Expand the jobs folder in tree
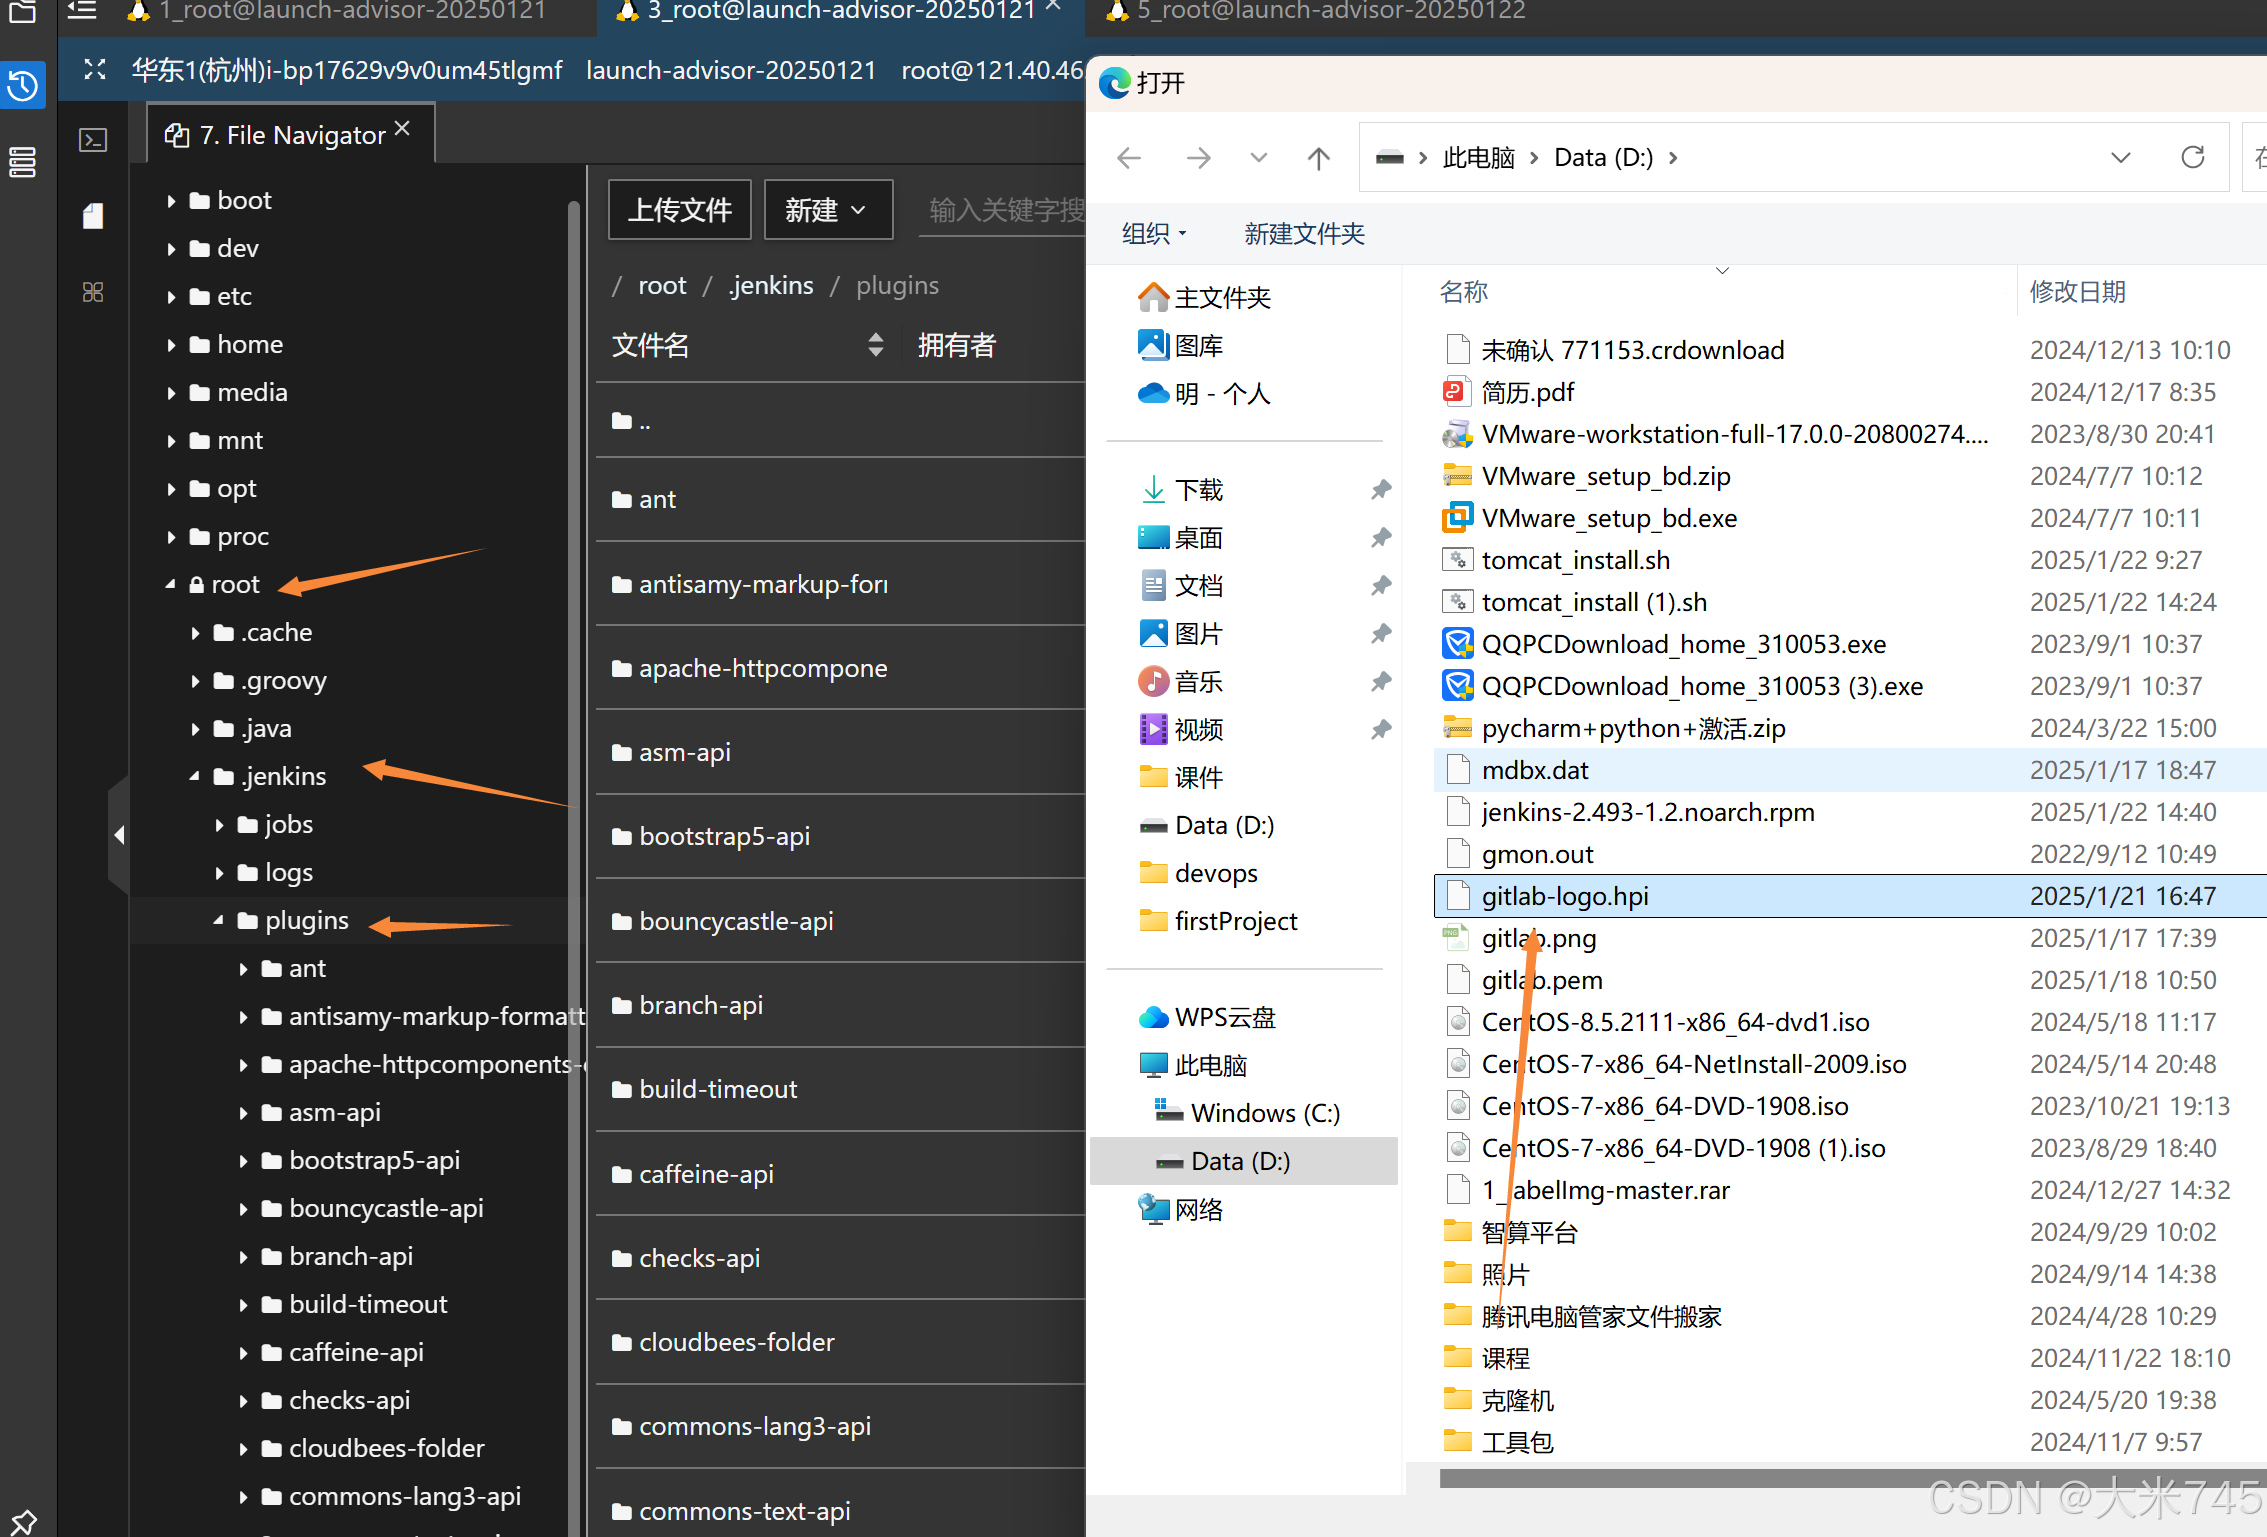Image resolution: width=2267 pixels, height=1537 pixels. pyautogui.click(x=219, y=825)
